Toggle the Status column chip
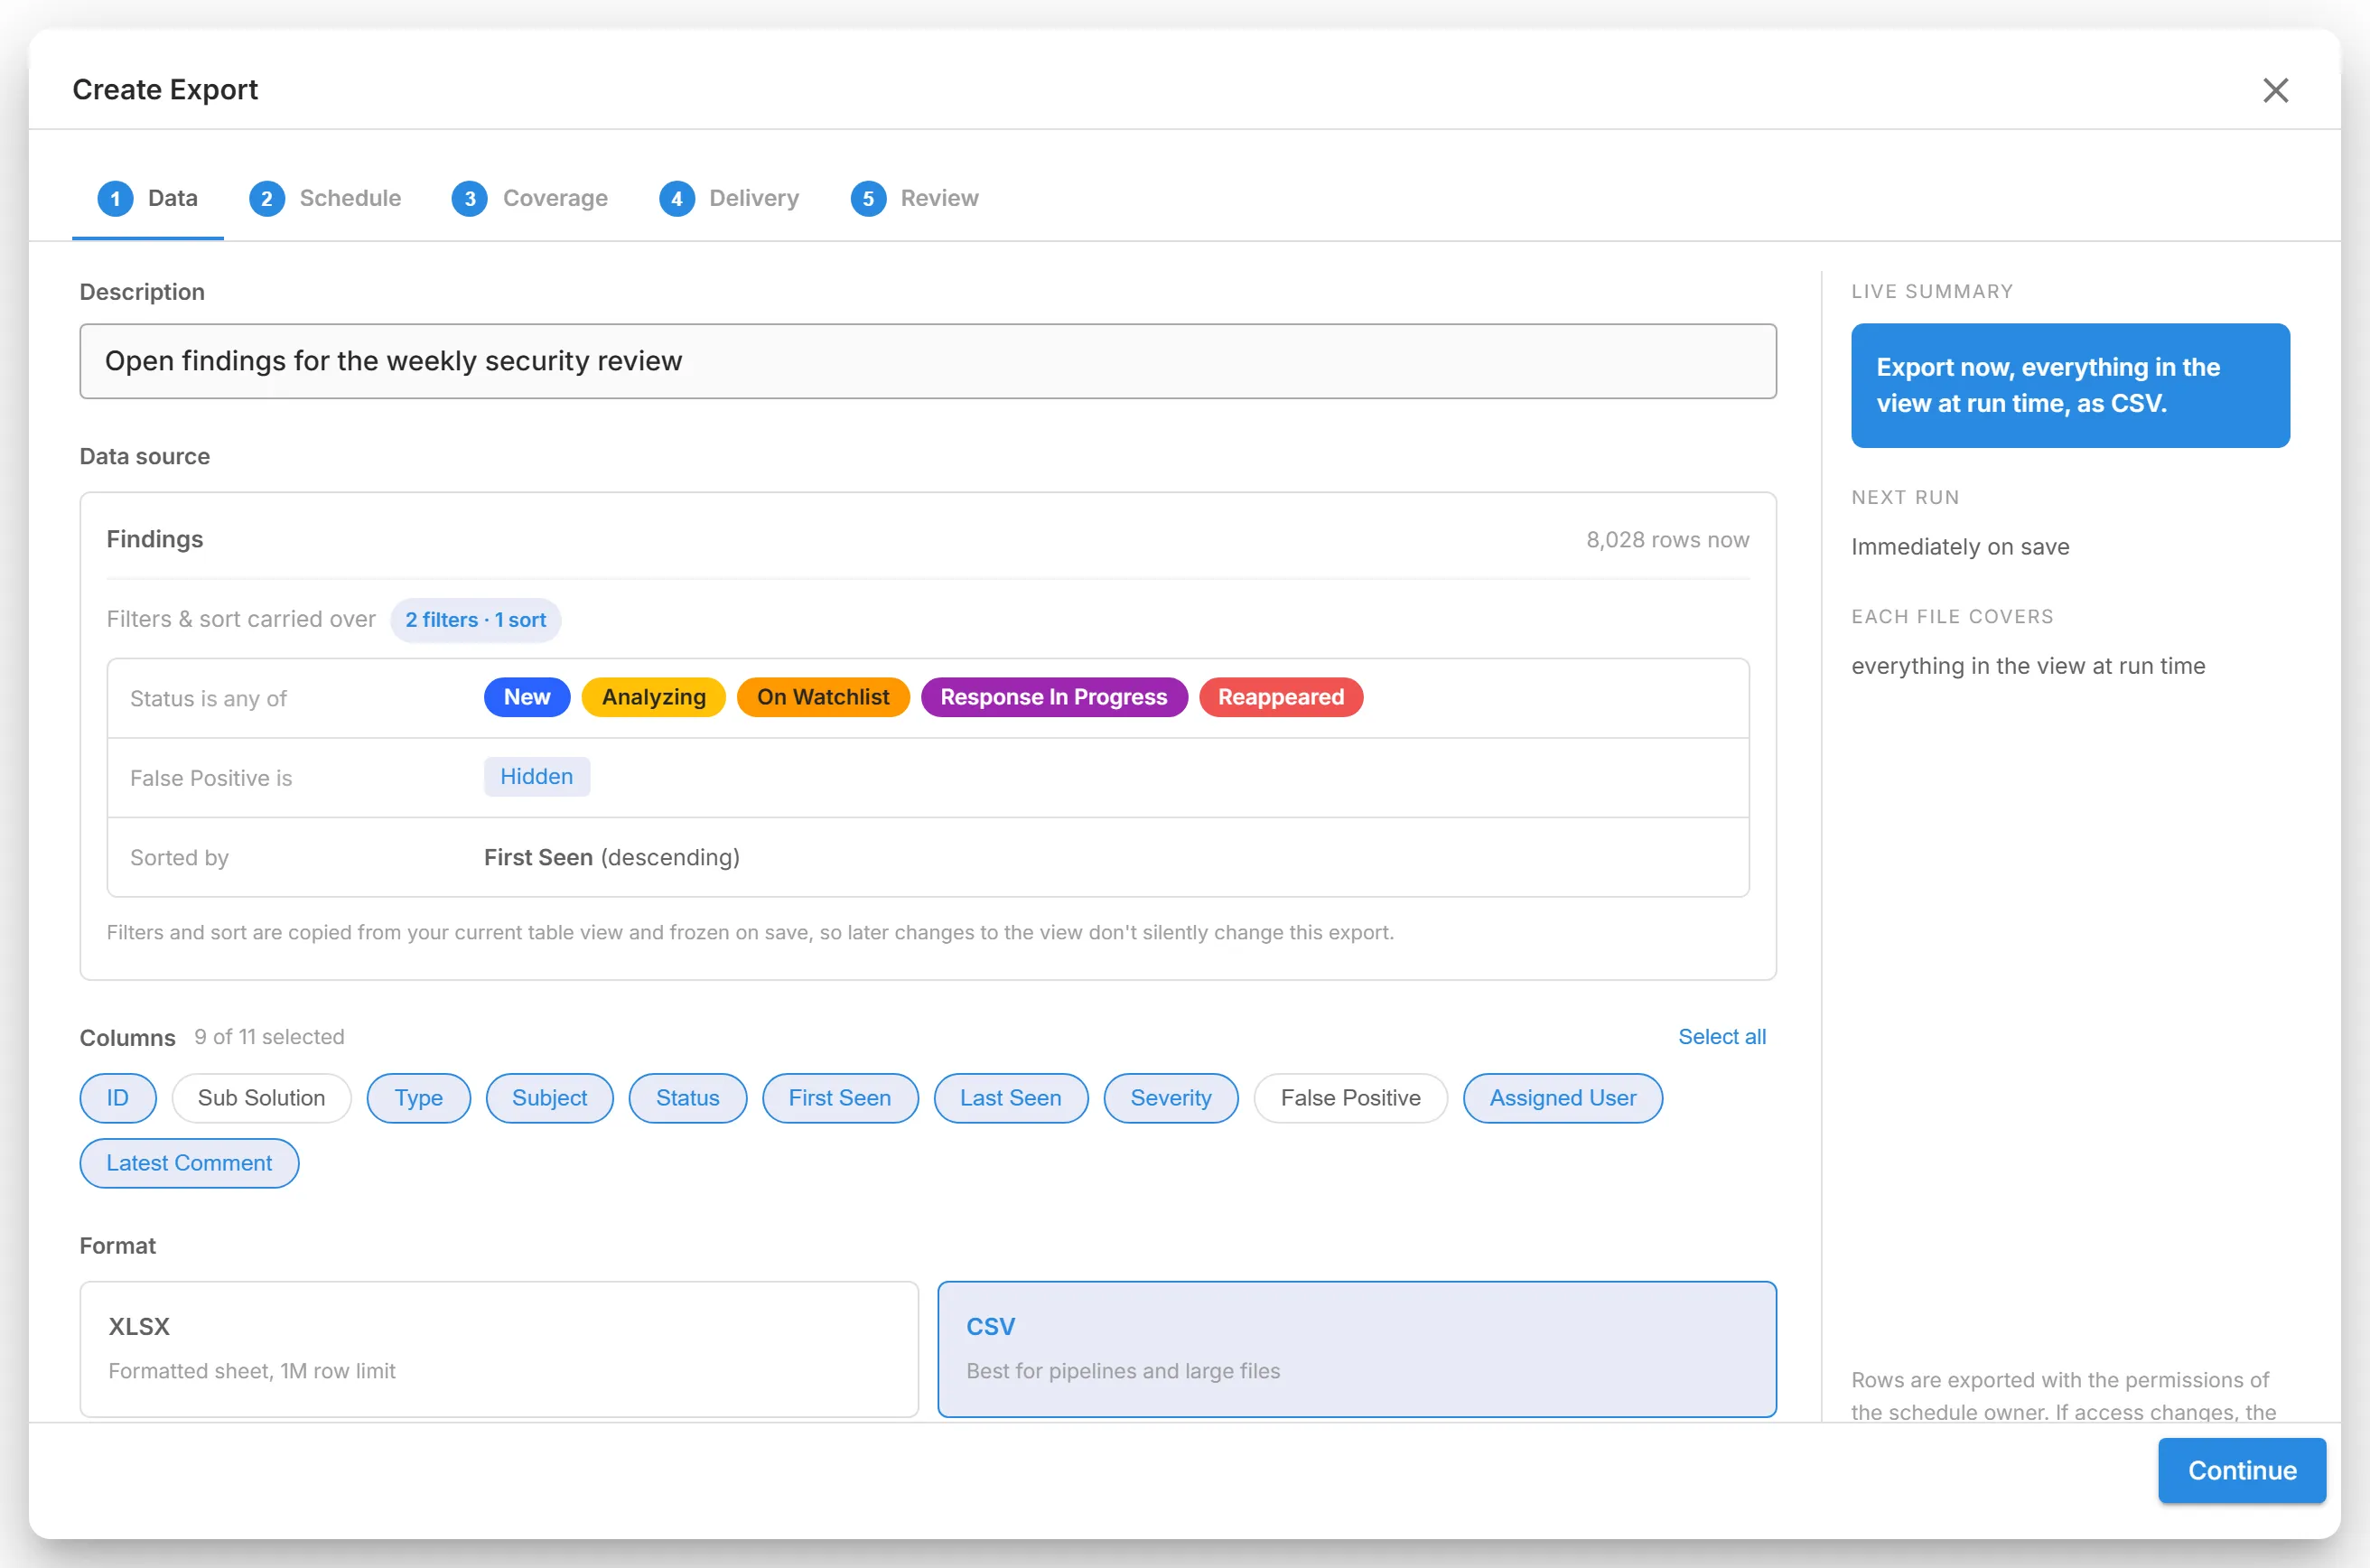 [x=688, y=1098]
